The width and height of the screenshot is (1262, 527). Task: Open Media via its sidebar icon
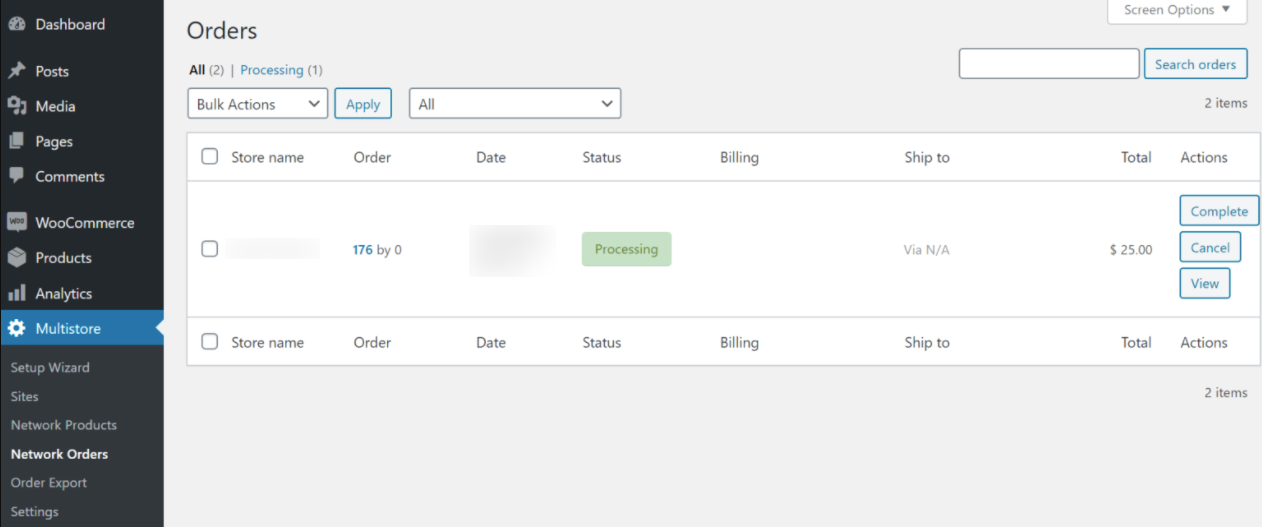click(x=16, y=106)
